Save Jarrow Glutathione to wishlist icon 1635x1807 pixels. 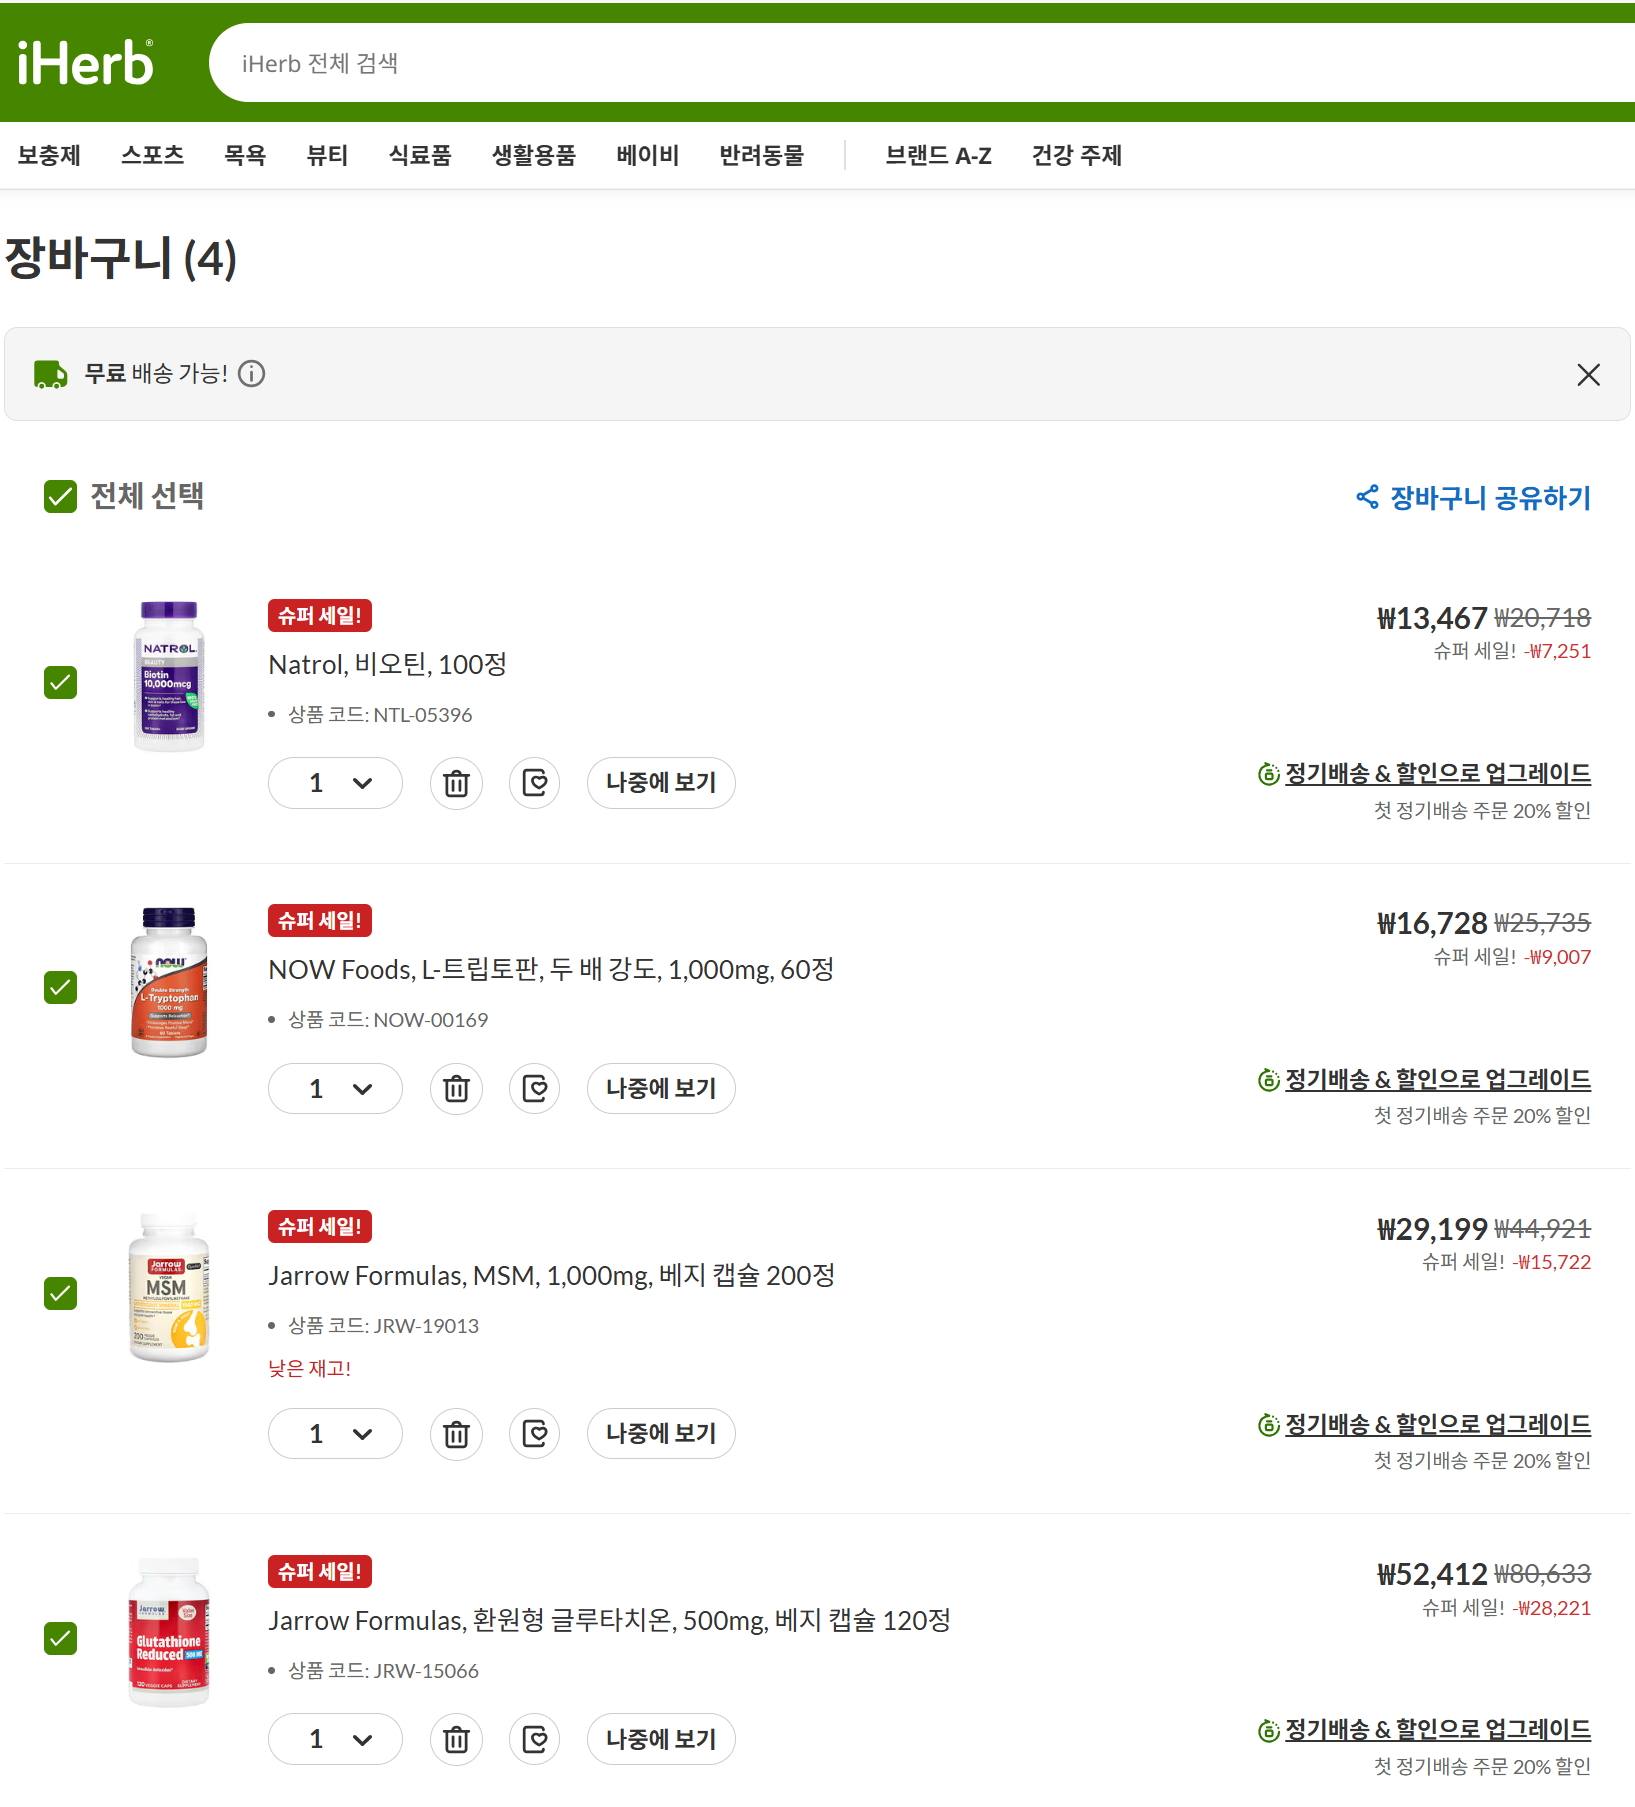coord(535,1739)
